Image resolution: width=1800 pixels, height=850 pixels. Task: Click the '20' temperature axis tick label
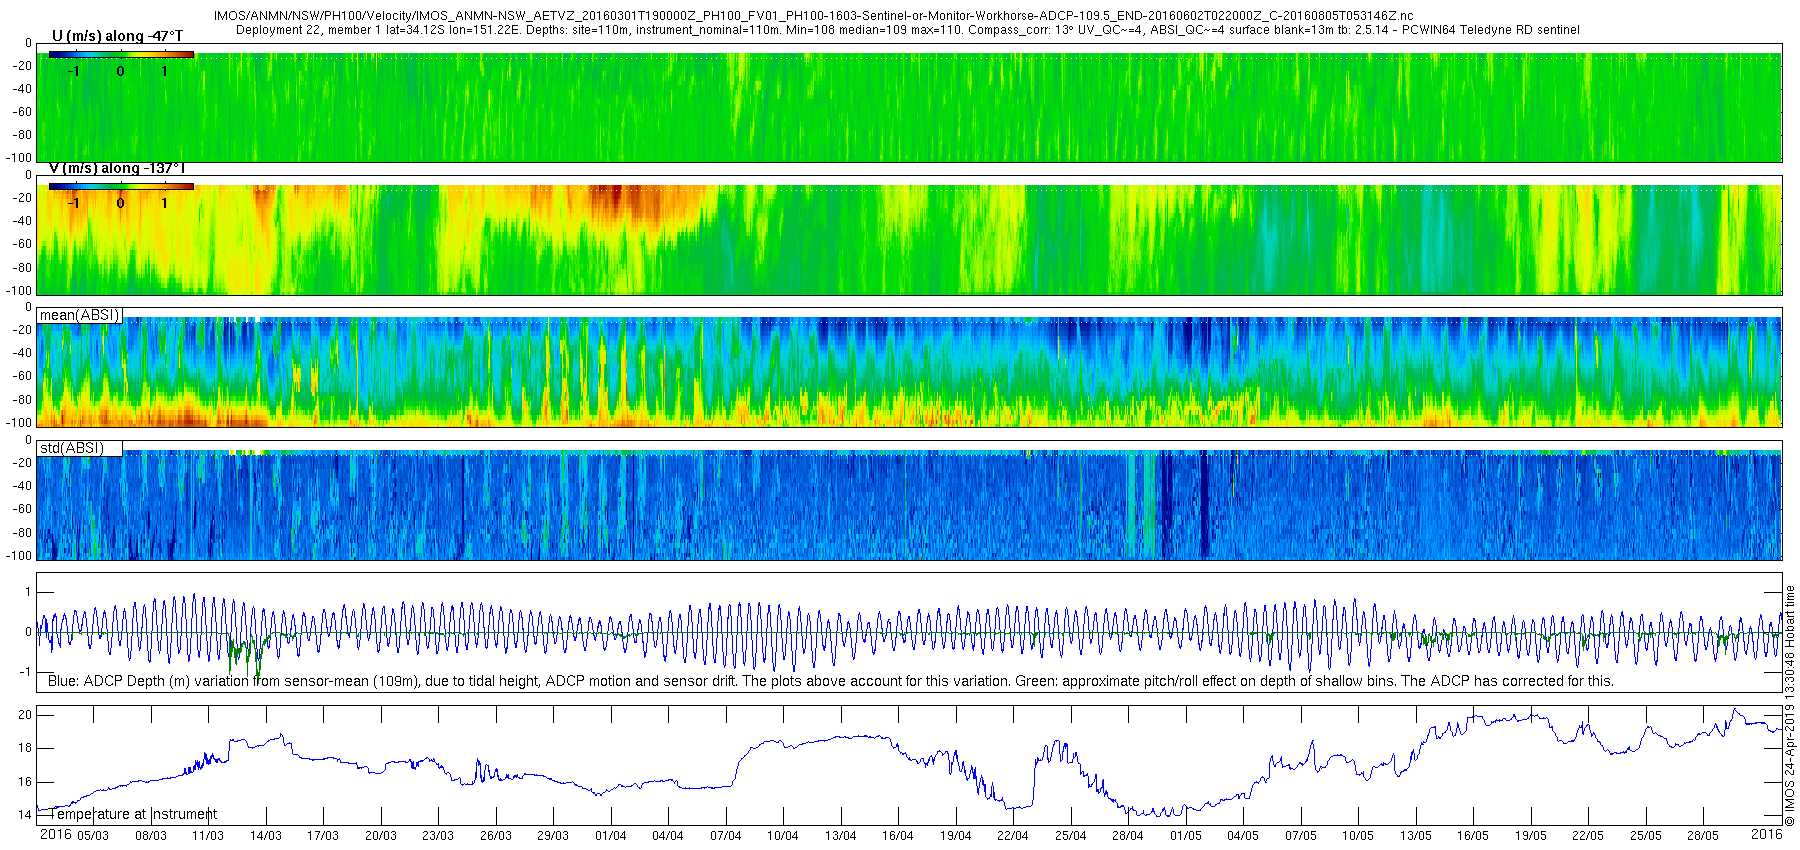[x=25, y=715]
